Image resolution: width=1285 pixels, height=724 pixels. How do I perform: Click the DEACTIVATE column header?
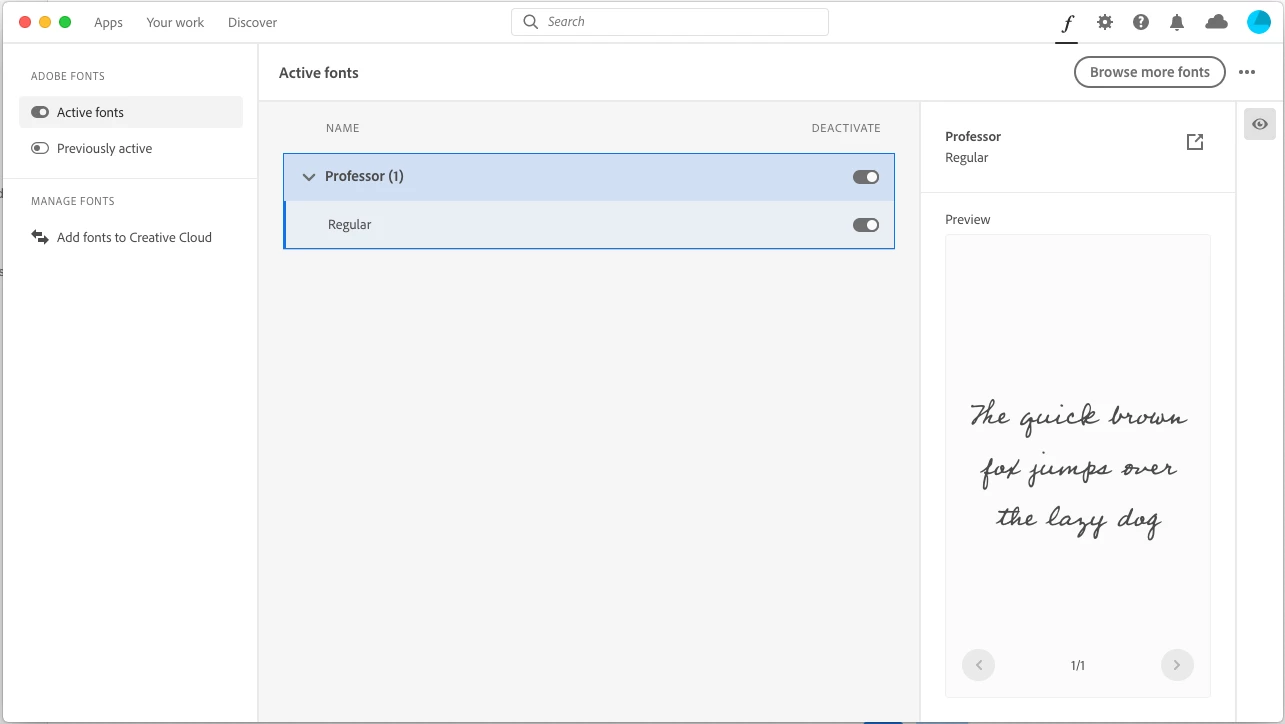[x=846, y=128]
